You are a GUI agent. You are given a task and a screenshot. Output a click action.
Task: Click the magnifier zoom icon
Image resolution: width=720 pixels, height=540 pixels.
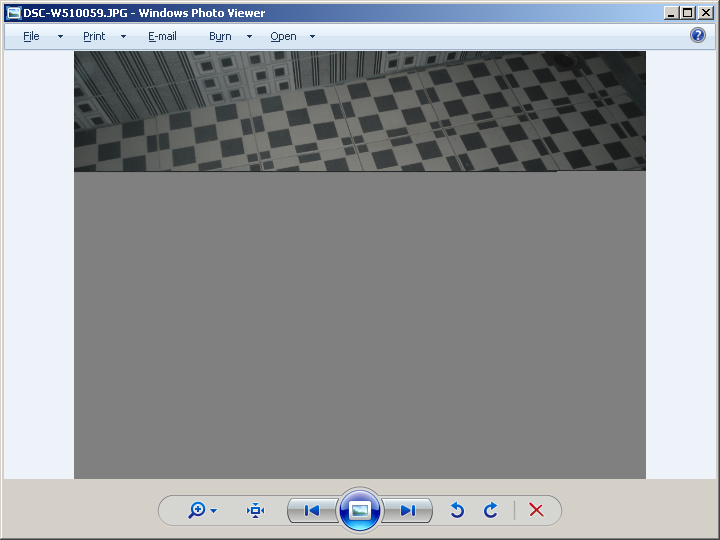[197, 510]
